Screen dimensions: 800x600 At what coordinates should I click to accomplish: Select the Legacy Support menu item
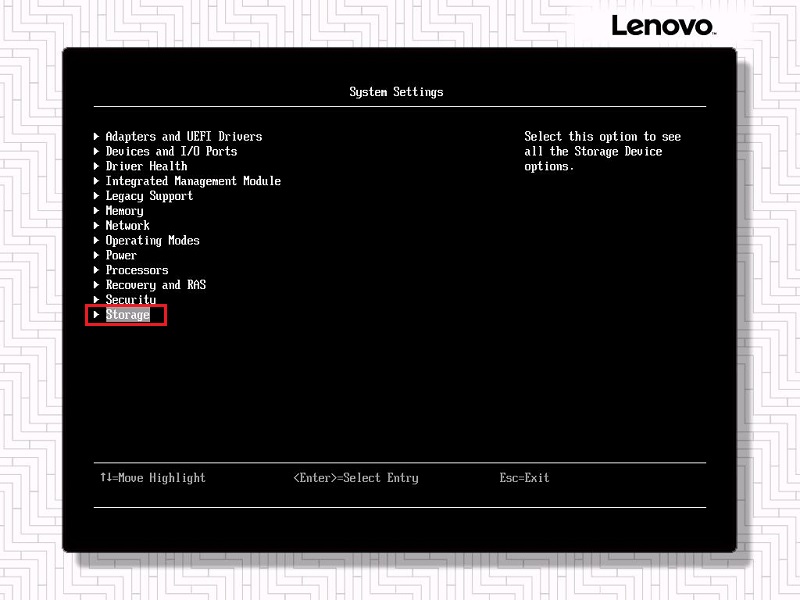149,196
